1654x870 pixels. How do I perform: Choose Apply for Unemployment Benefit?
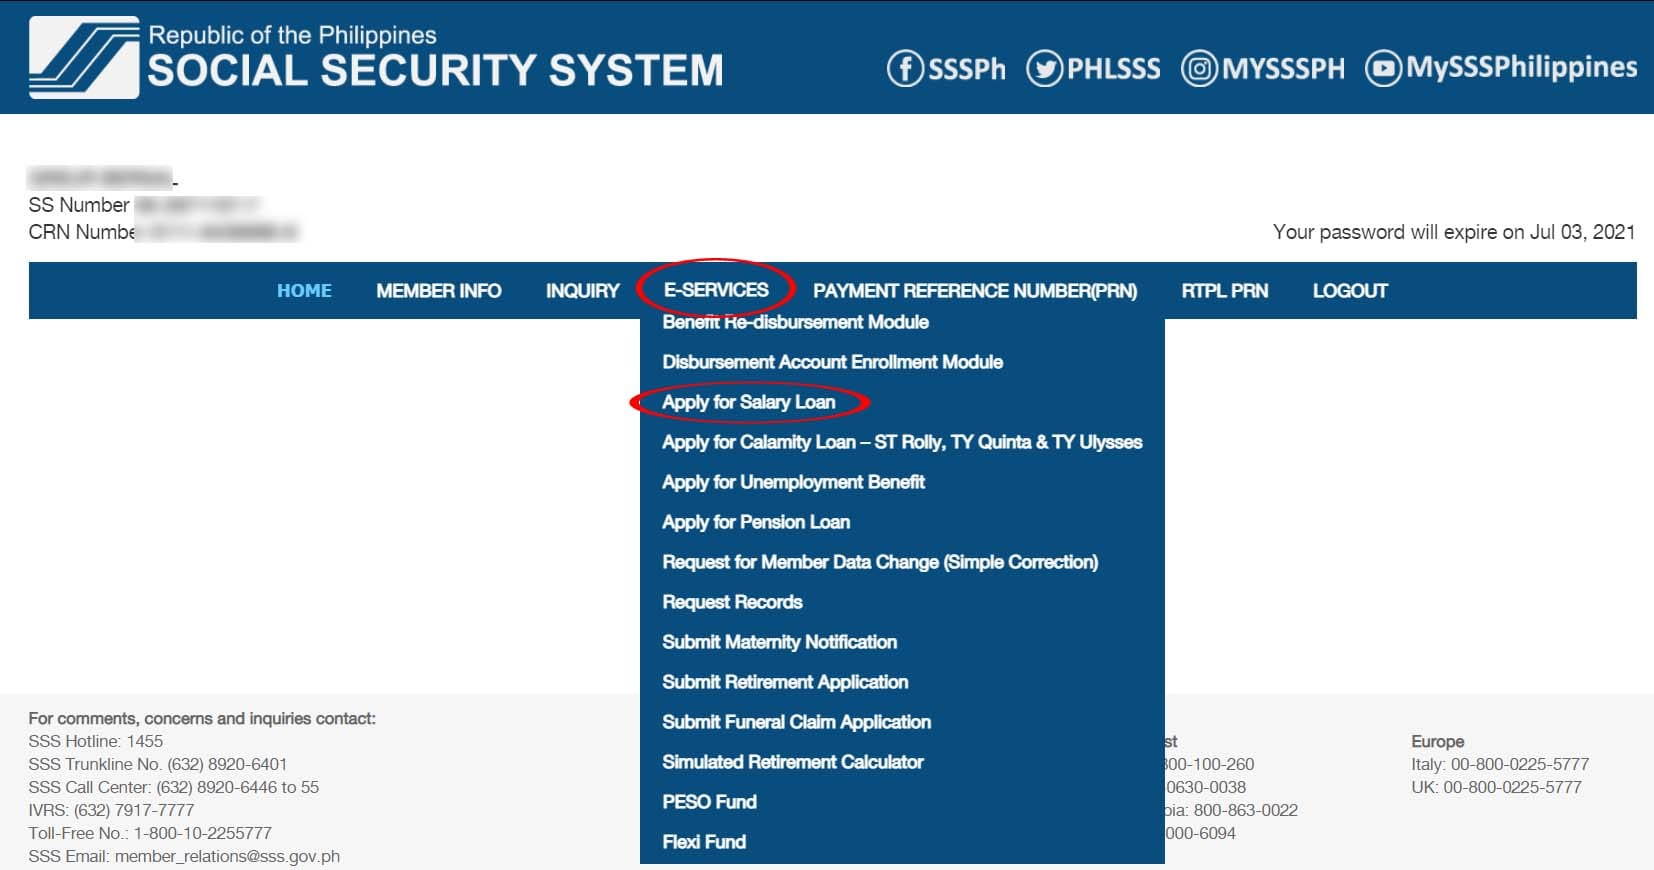tap(794, 482)
